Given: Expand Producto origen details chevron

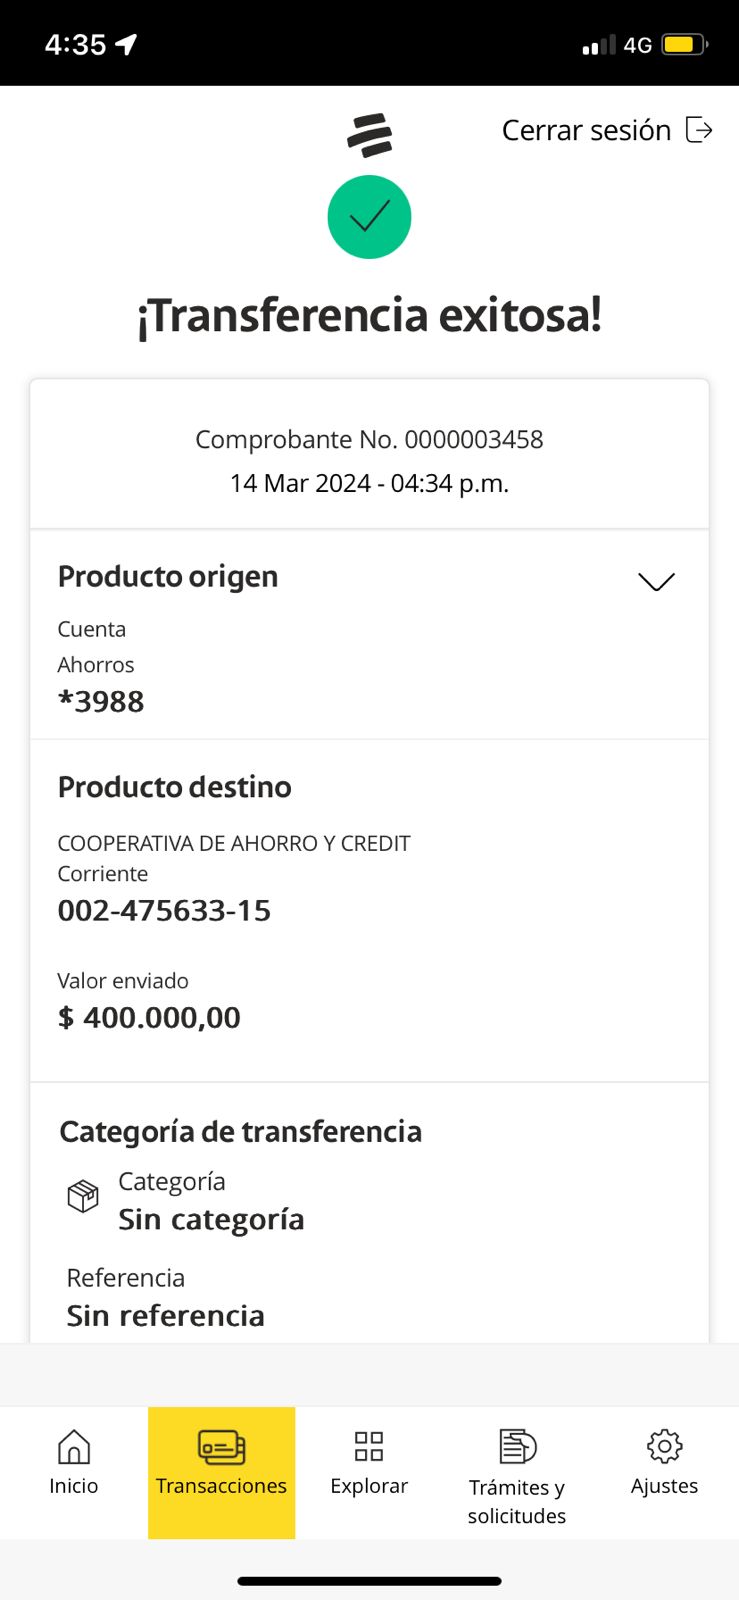Looking at the screenshot, I should (x=656, y=581).
